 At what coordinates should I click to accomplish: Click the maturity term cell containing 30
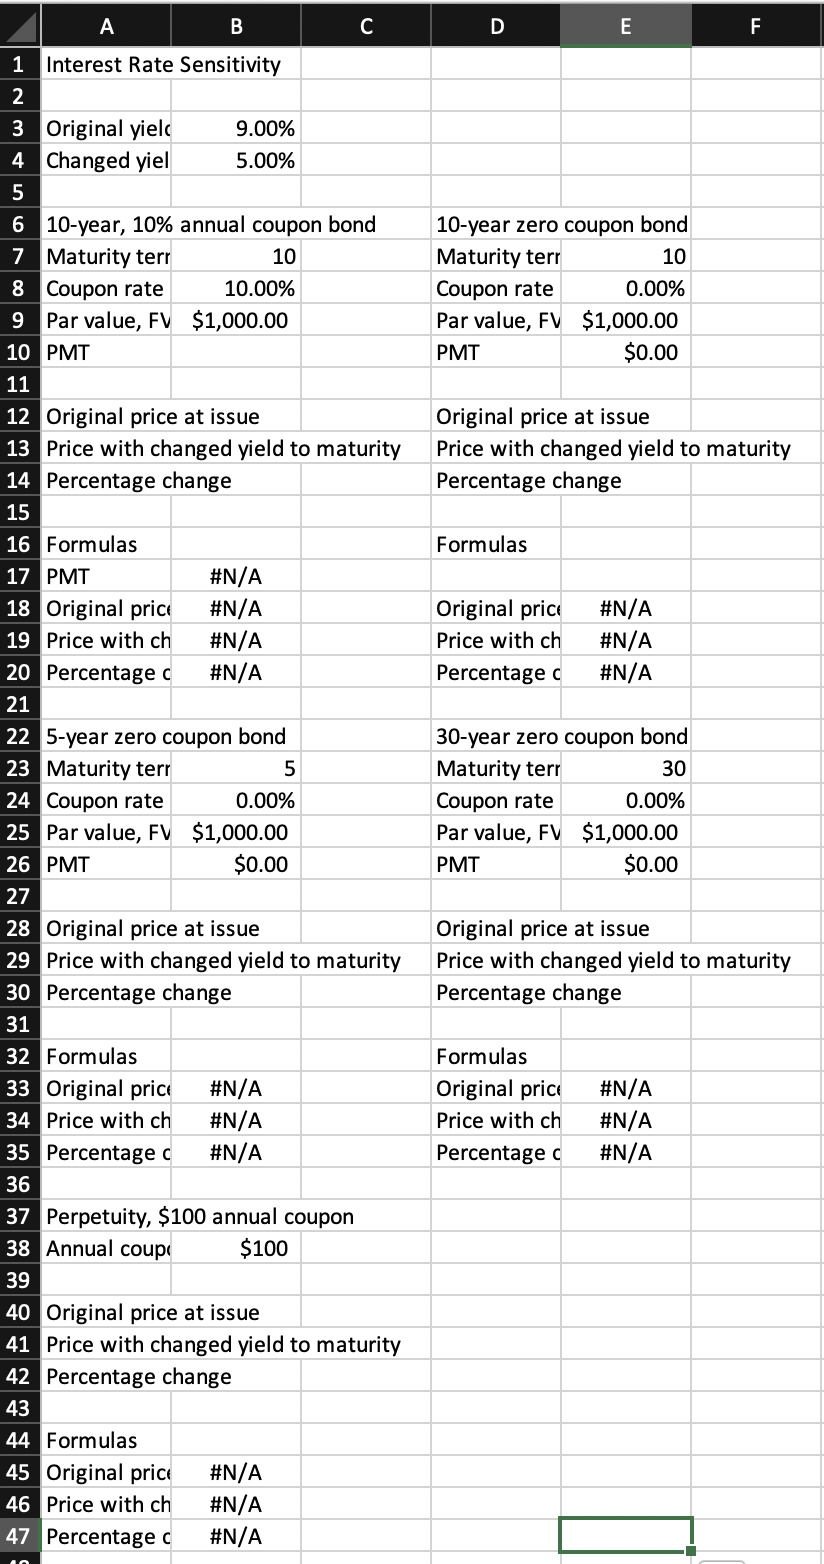(x=625, y=767)
